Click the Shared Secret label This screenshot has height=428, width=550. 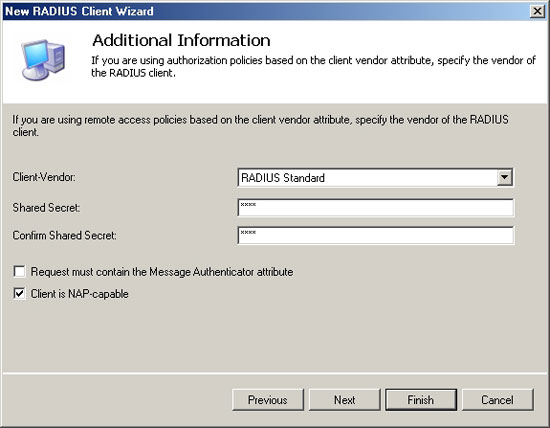[46, 208]
